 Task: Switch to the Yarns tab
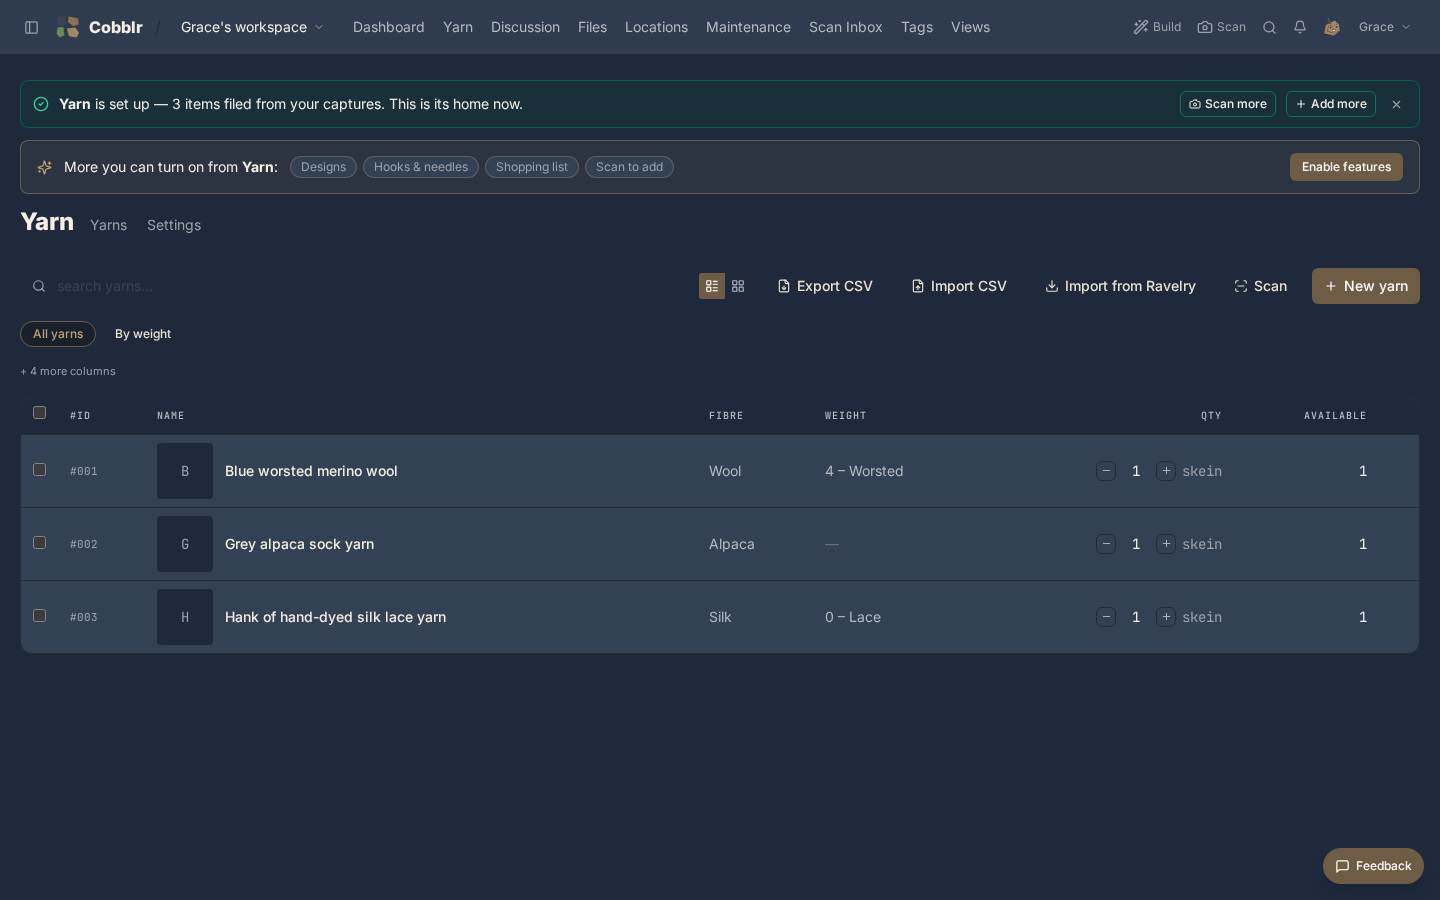(x=108, y=225)
